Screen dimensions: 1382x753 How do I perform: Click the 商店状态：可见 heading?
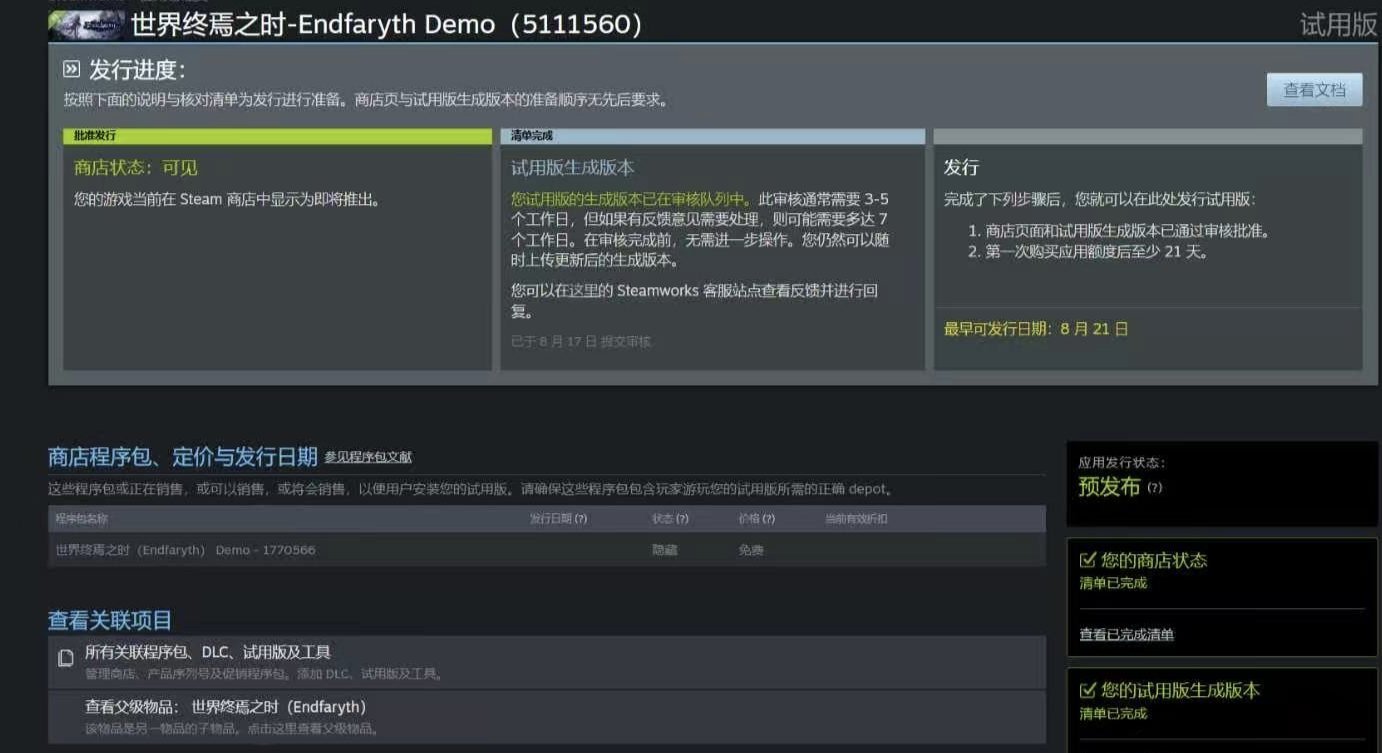(x=136, y=168)
